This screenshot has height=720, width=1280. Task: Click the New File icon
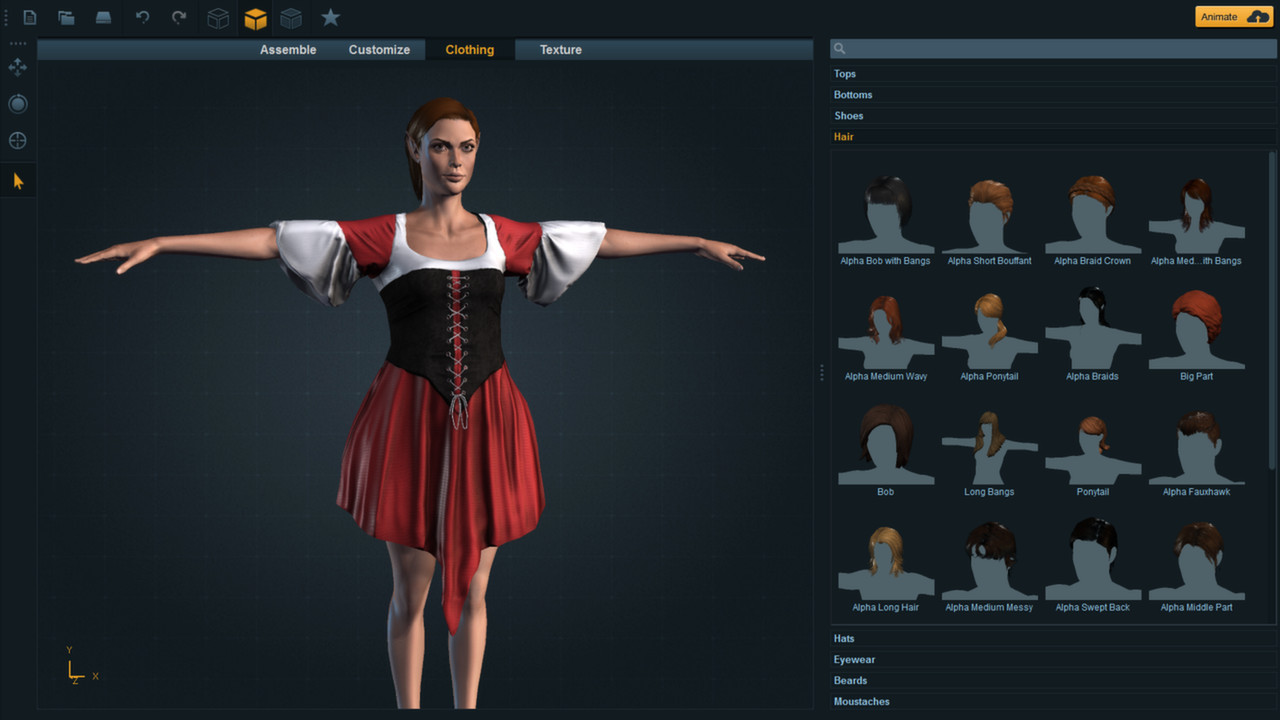pos(28,17)
